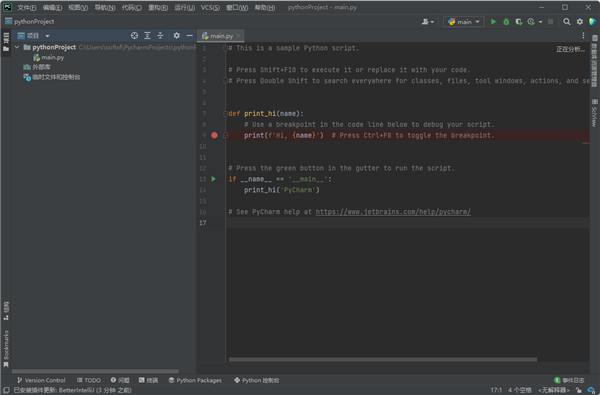Click the IDE updates icon at the end of the status bar
The image size is (600, 395).
(x=591, y=390)
